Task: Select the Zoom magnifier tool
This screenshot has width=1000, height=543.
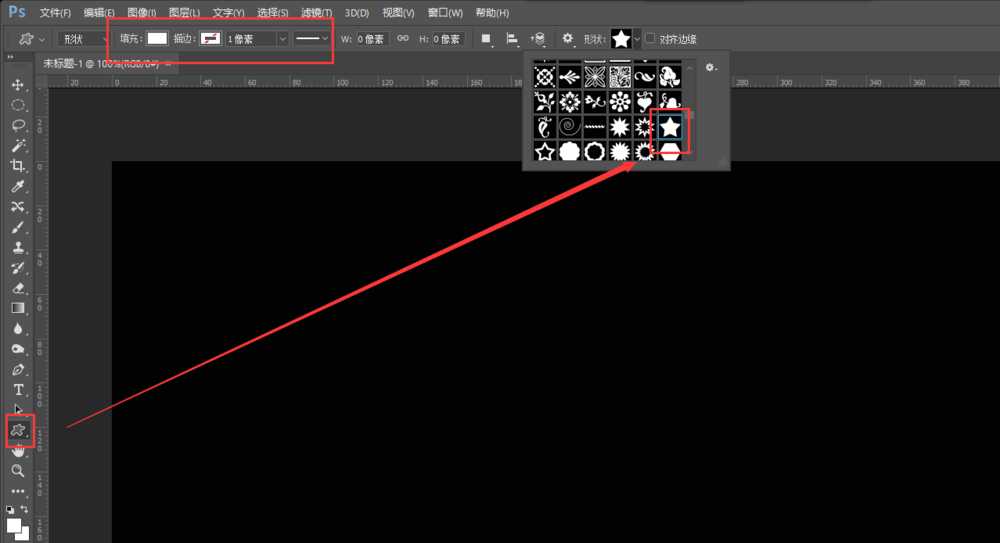Action: 18,470
